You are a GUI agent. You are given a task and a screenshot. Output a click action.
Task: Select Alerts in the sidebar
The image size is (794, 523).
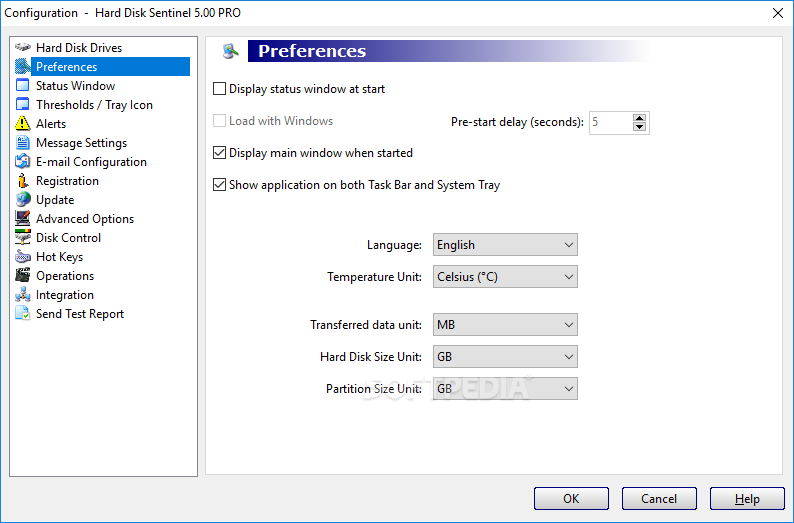[x=51, y=124]
